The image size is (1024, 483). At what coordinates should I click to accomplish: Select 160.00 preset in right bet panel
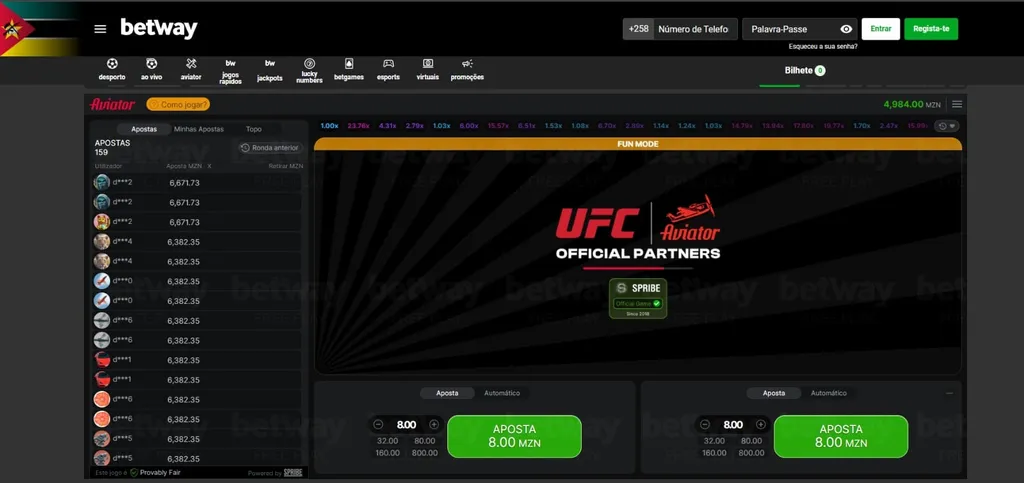tap(714, 453)
